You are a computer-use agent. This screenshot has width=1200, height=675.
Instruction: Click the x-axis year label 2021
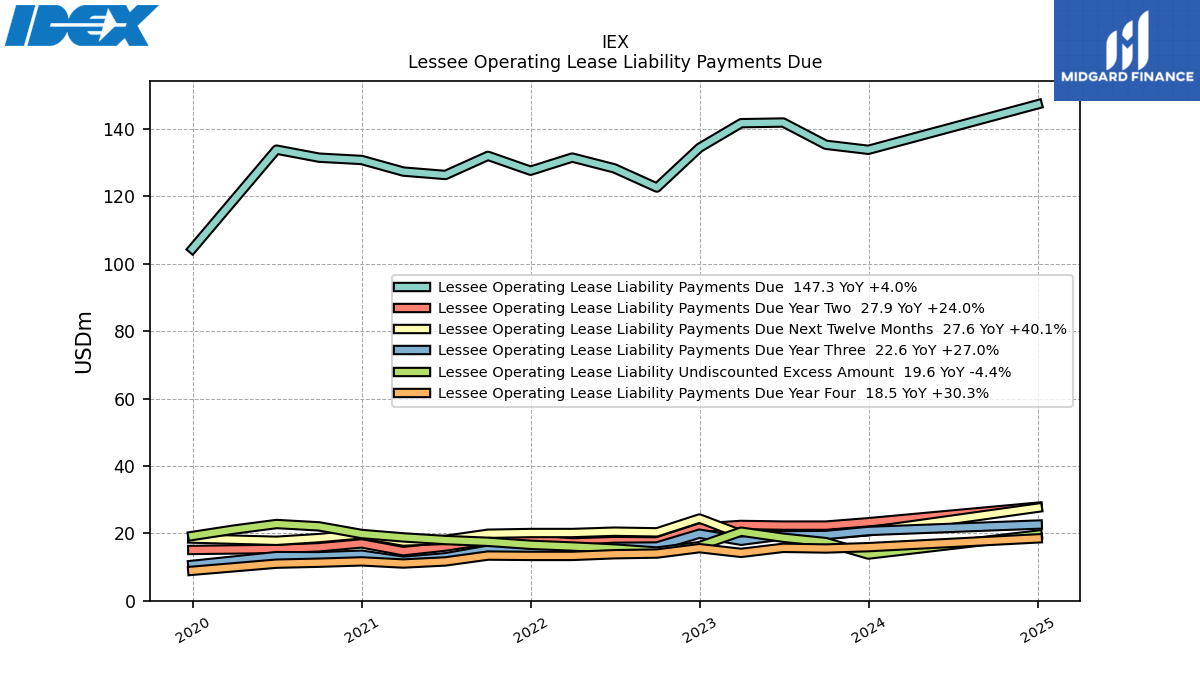tap(361, 630)
